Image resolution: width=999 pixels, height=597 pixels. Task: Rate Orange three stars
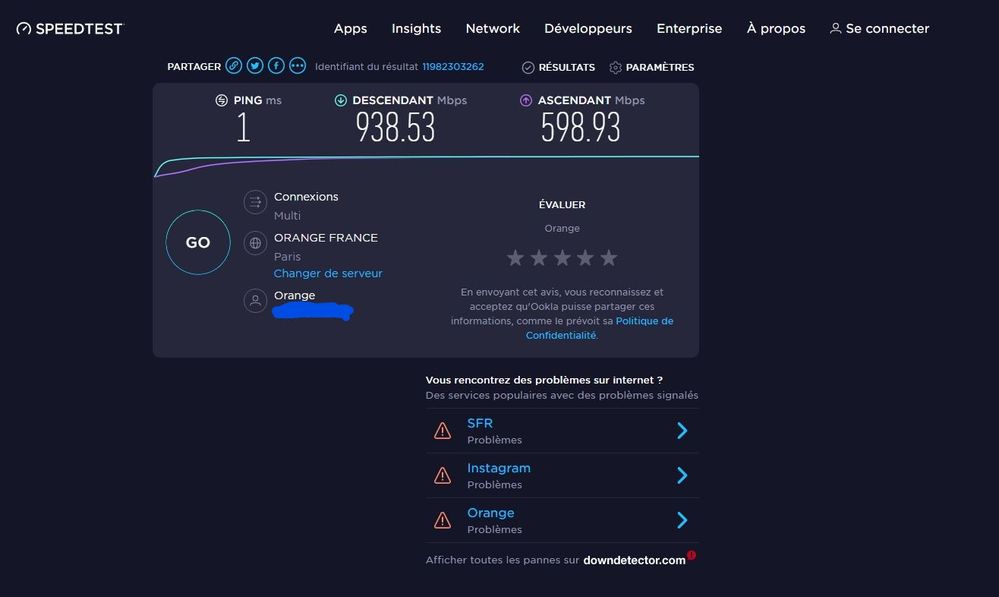(x=562, y=258)
